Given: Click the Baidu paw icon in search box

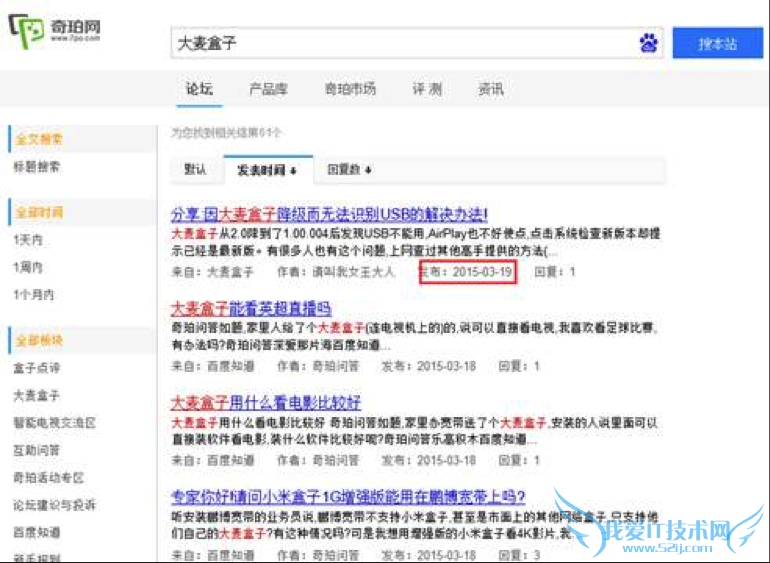Looking at the screenshot, I should pos(648,43).
